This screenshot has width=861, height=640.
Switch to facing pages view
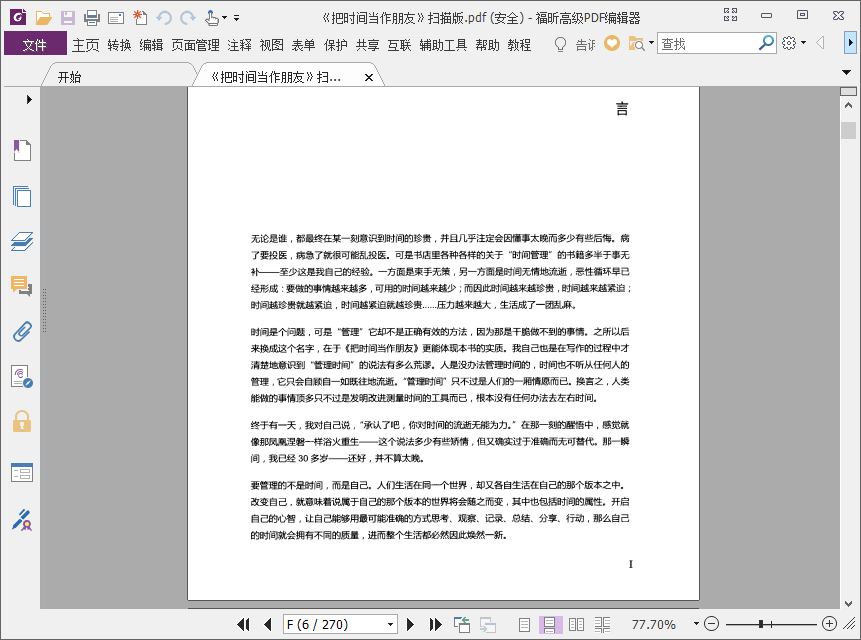tap(576, 624)
